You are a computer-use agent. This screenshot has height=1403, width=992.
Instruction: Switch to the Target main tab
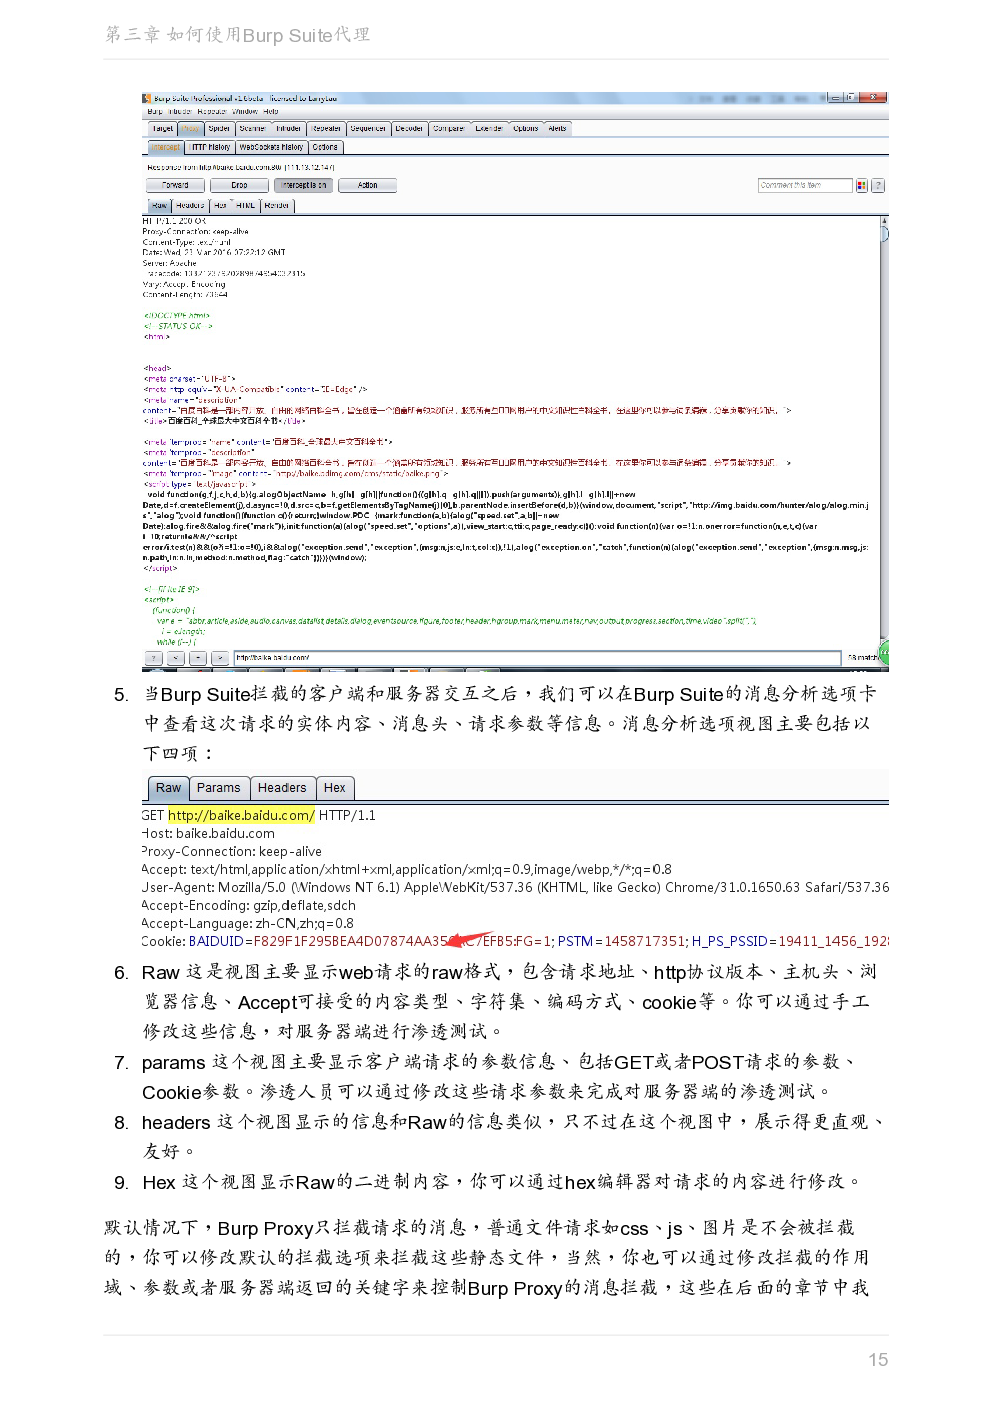163,129
